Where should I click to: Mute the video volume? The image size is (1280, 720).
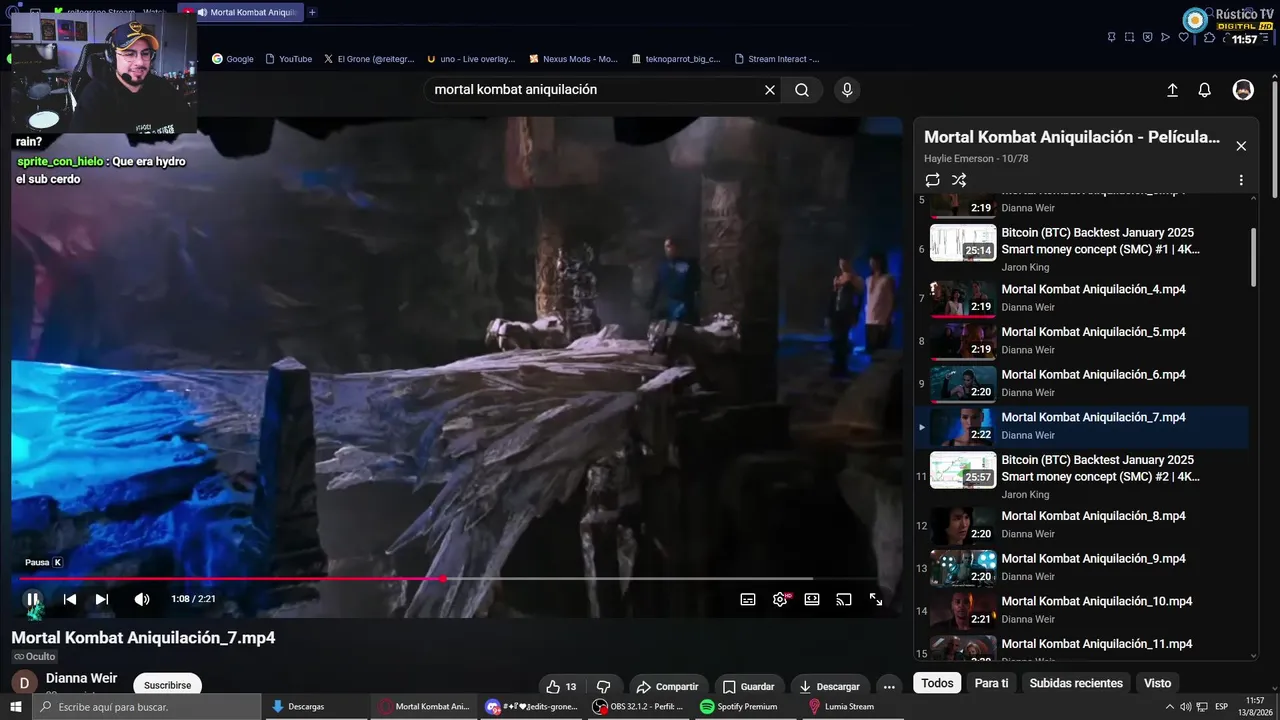coord(142,599)
